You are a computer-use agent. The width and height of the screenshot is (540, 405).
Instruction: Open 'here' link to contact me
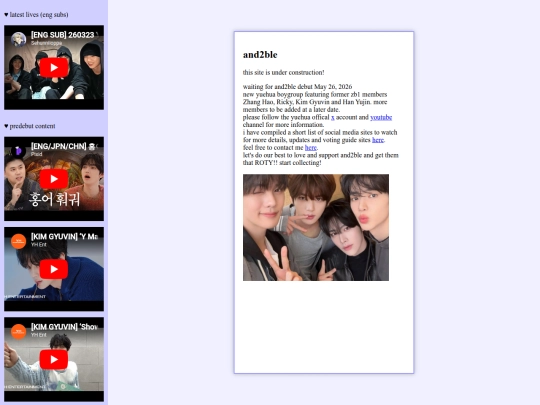click(x=311, y=147)
